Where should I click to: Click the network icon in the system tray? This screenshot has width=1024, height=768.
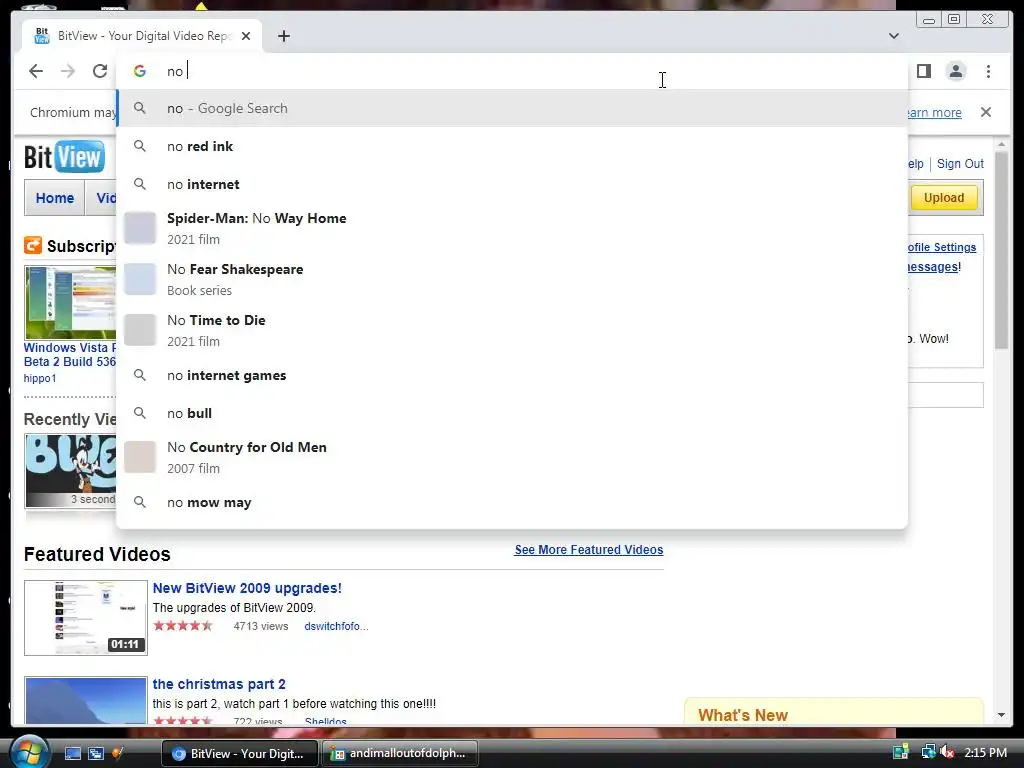coord(927,753)
